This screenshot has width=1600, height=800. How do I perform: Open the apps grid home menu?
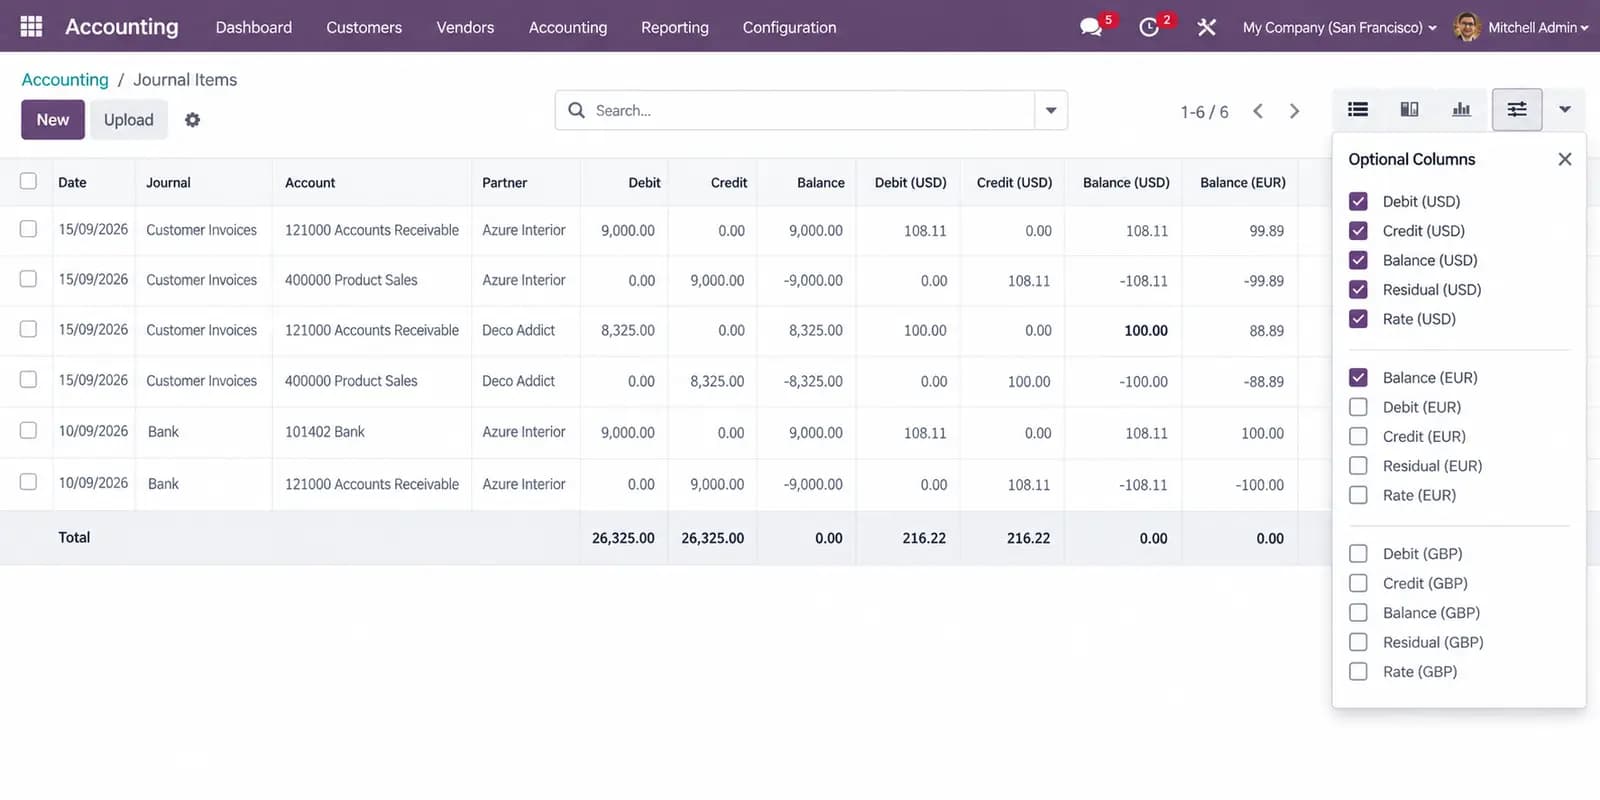tap(31, 26)
